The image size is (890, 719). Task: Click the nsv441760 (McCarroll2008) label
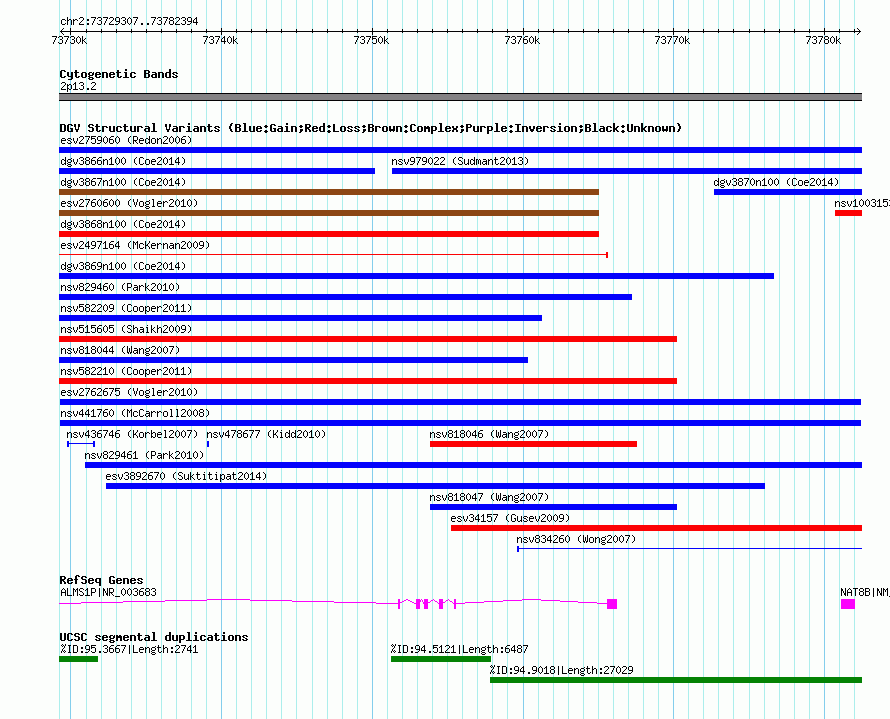(x=135, y=413)
